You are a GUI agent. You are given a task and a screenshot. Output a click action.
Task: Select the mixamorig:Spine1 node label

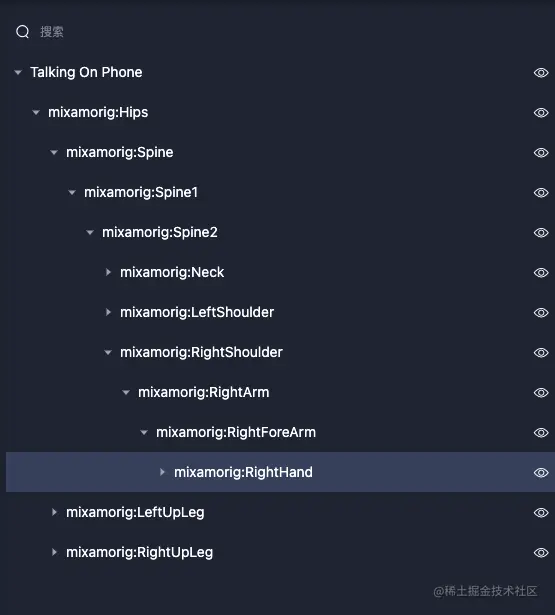(141, 192)
